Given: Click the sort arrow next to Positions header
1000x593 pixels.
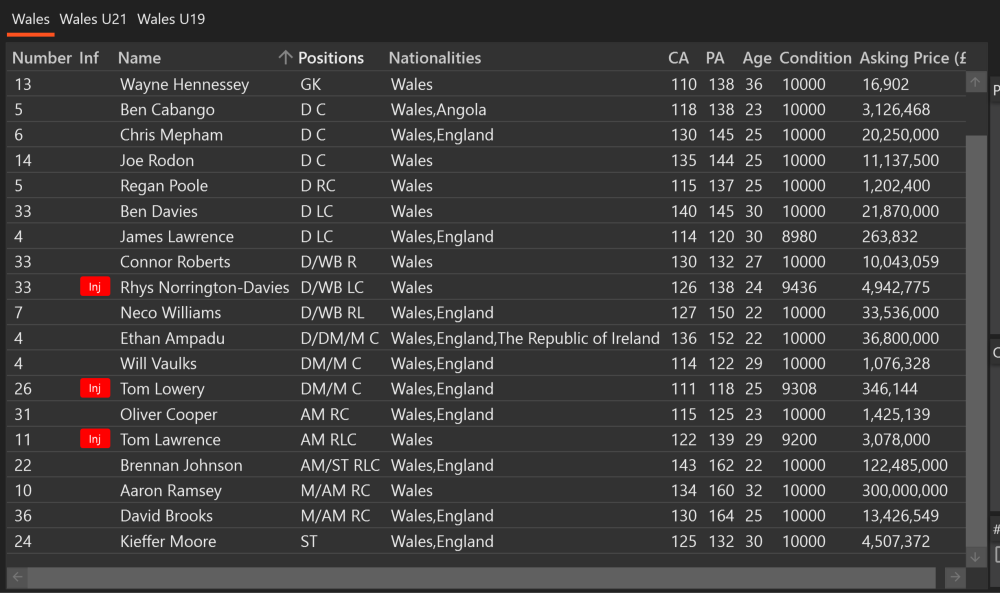Looking at the screenshot, I should coord(285,57).
